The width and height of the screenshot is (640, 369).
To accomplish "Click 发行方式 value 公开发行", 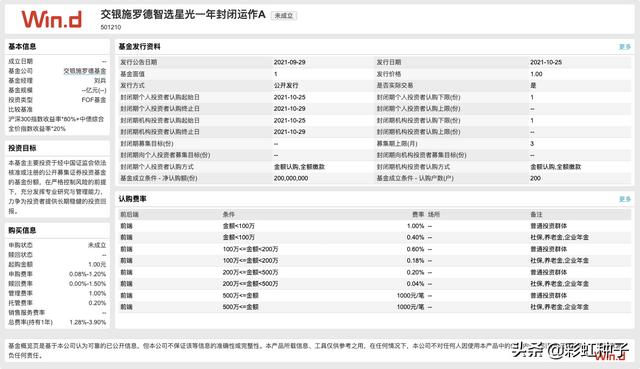I will point(286,86).
